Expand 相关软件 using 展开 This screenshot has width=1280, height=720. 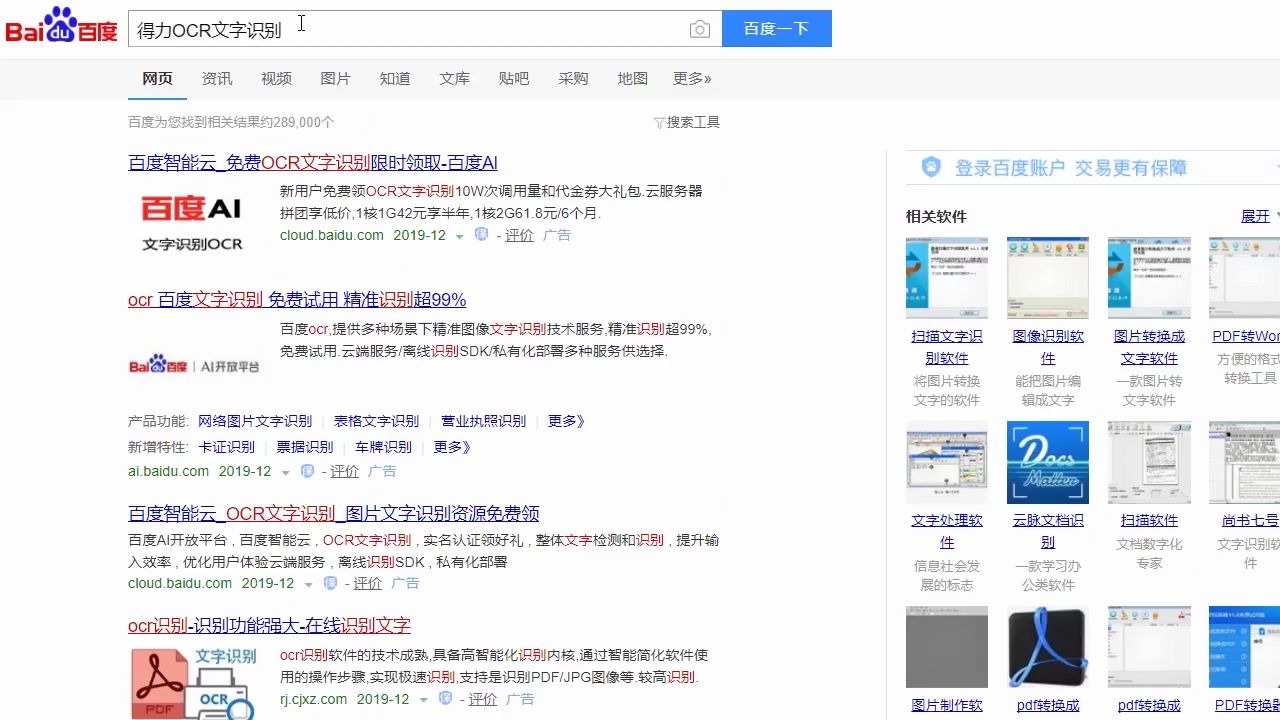click(1256, 216)
